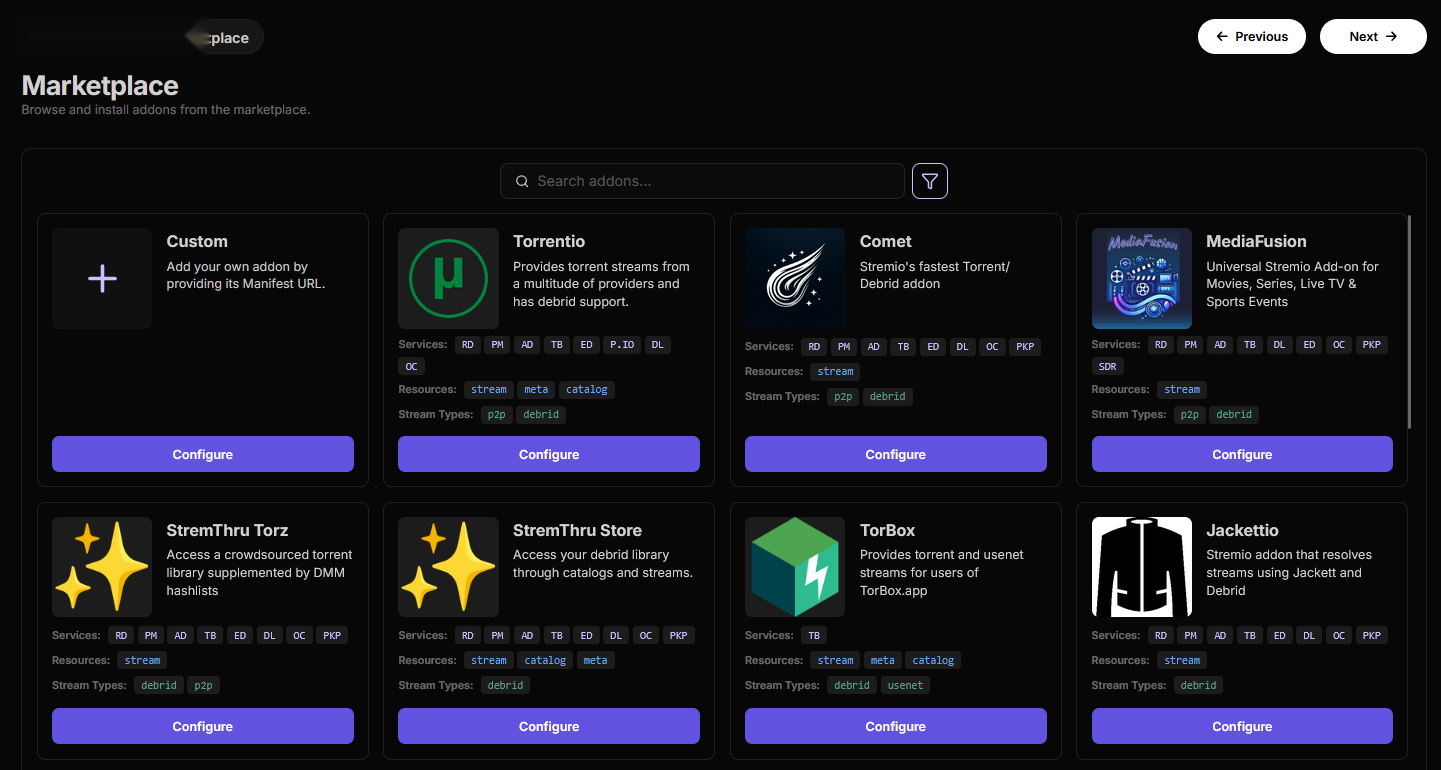Go to the Next page
Screen dimensions: 1441x770
[x=1372, y=36]
